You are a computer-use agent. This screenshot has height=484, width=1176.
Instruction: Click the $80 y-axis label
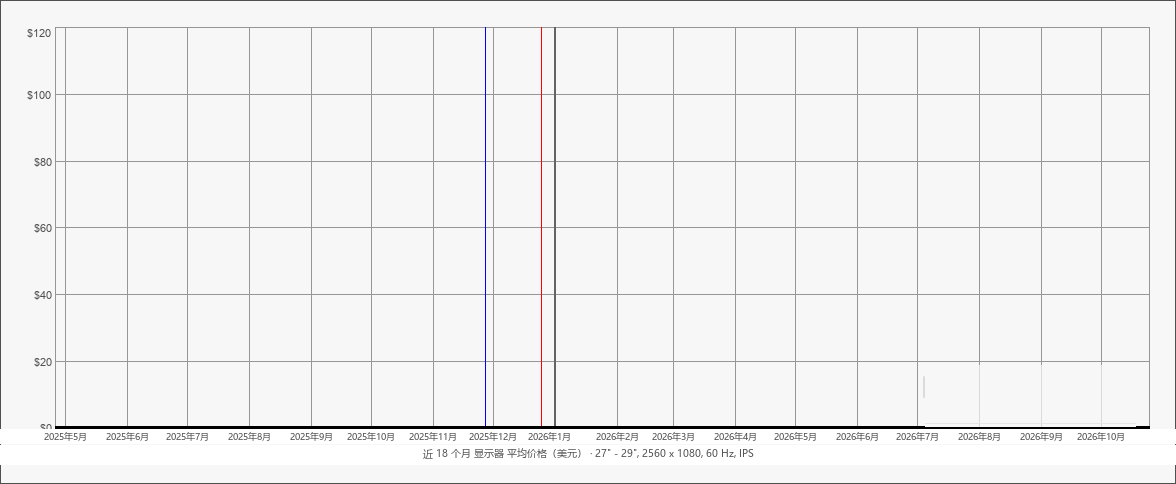point(41,161)
